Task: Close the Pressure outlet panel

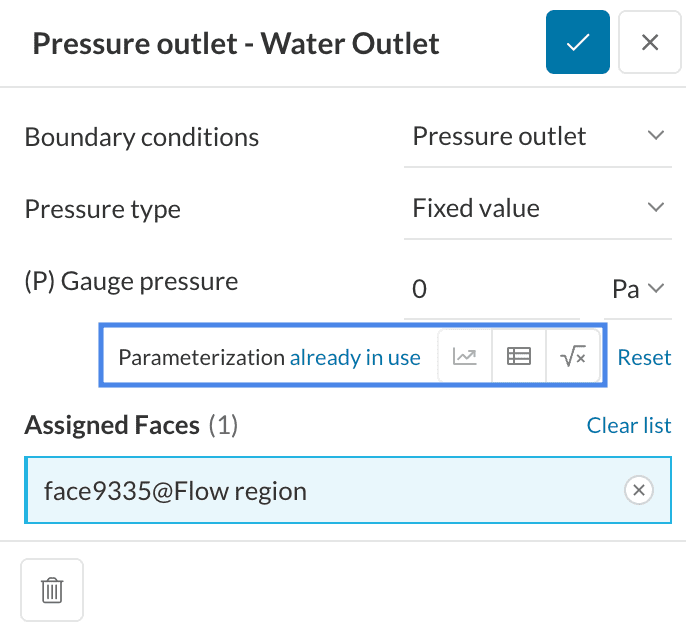Action: 650,43
